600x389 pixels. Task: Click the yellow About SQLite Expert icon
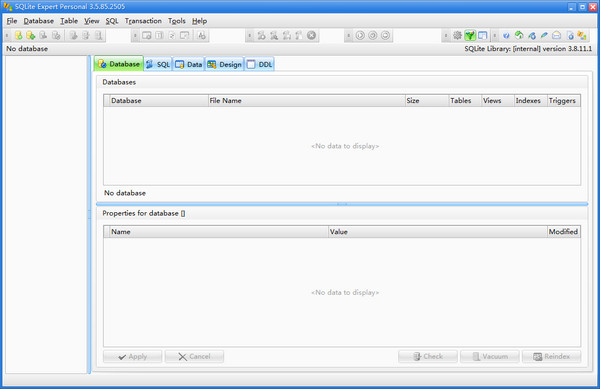click(582, 36)
